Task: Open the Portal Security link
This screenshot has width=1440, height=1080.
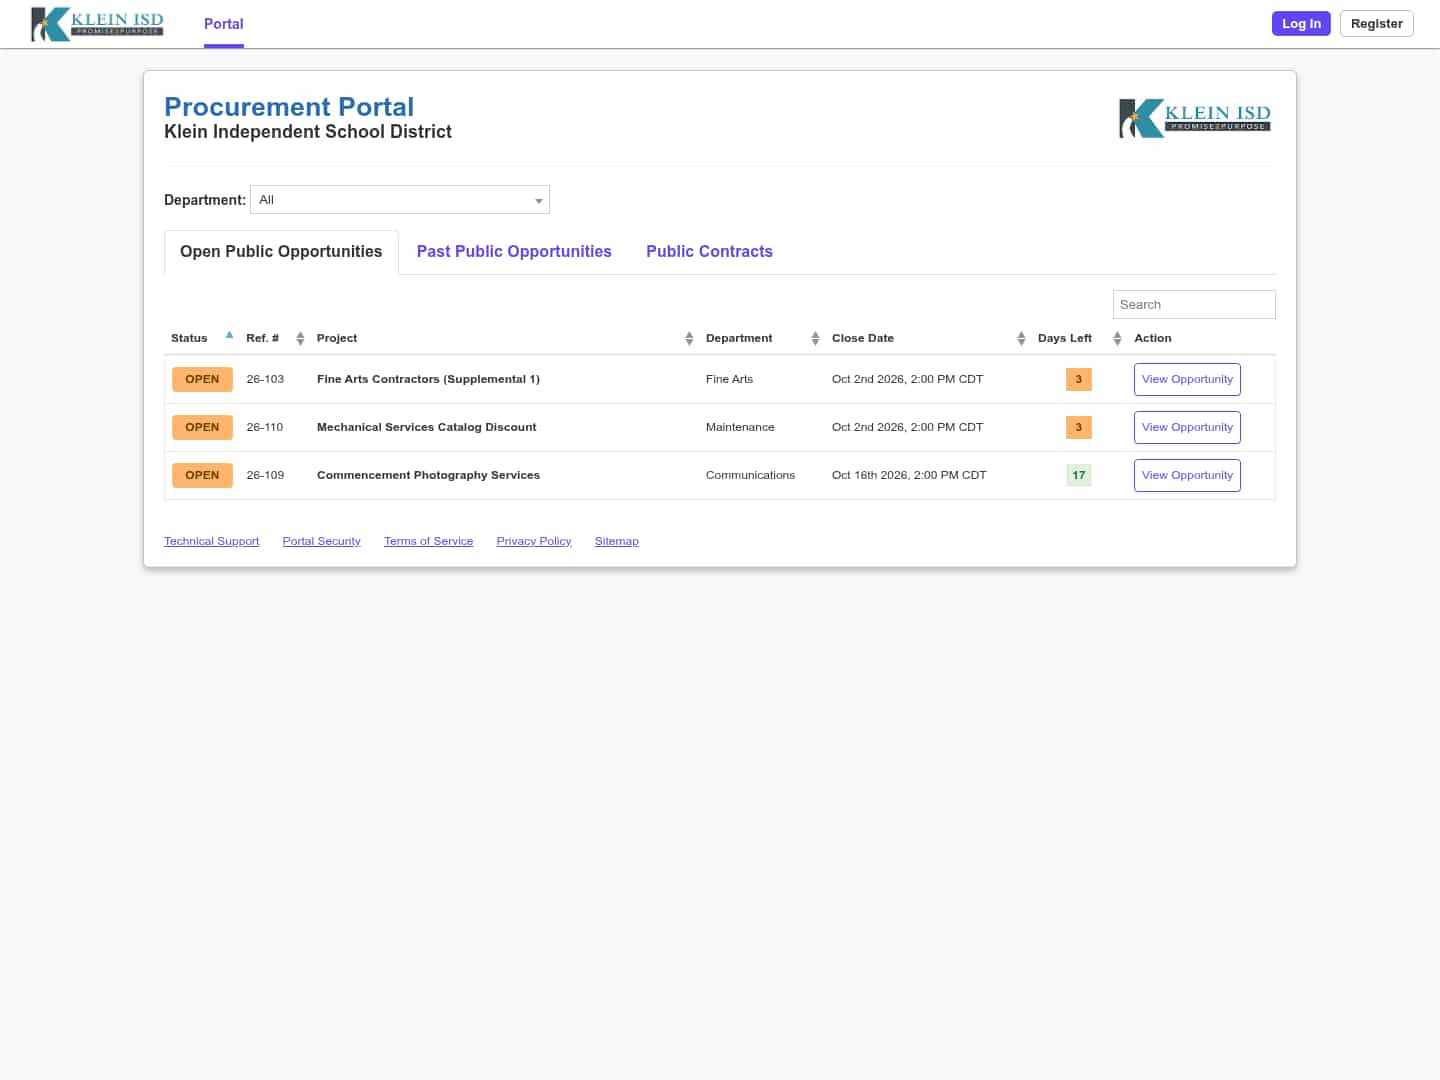Action: pyautogui.click(x=321, y=541)
